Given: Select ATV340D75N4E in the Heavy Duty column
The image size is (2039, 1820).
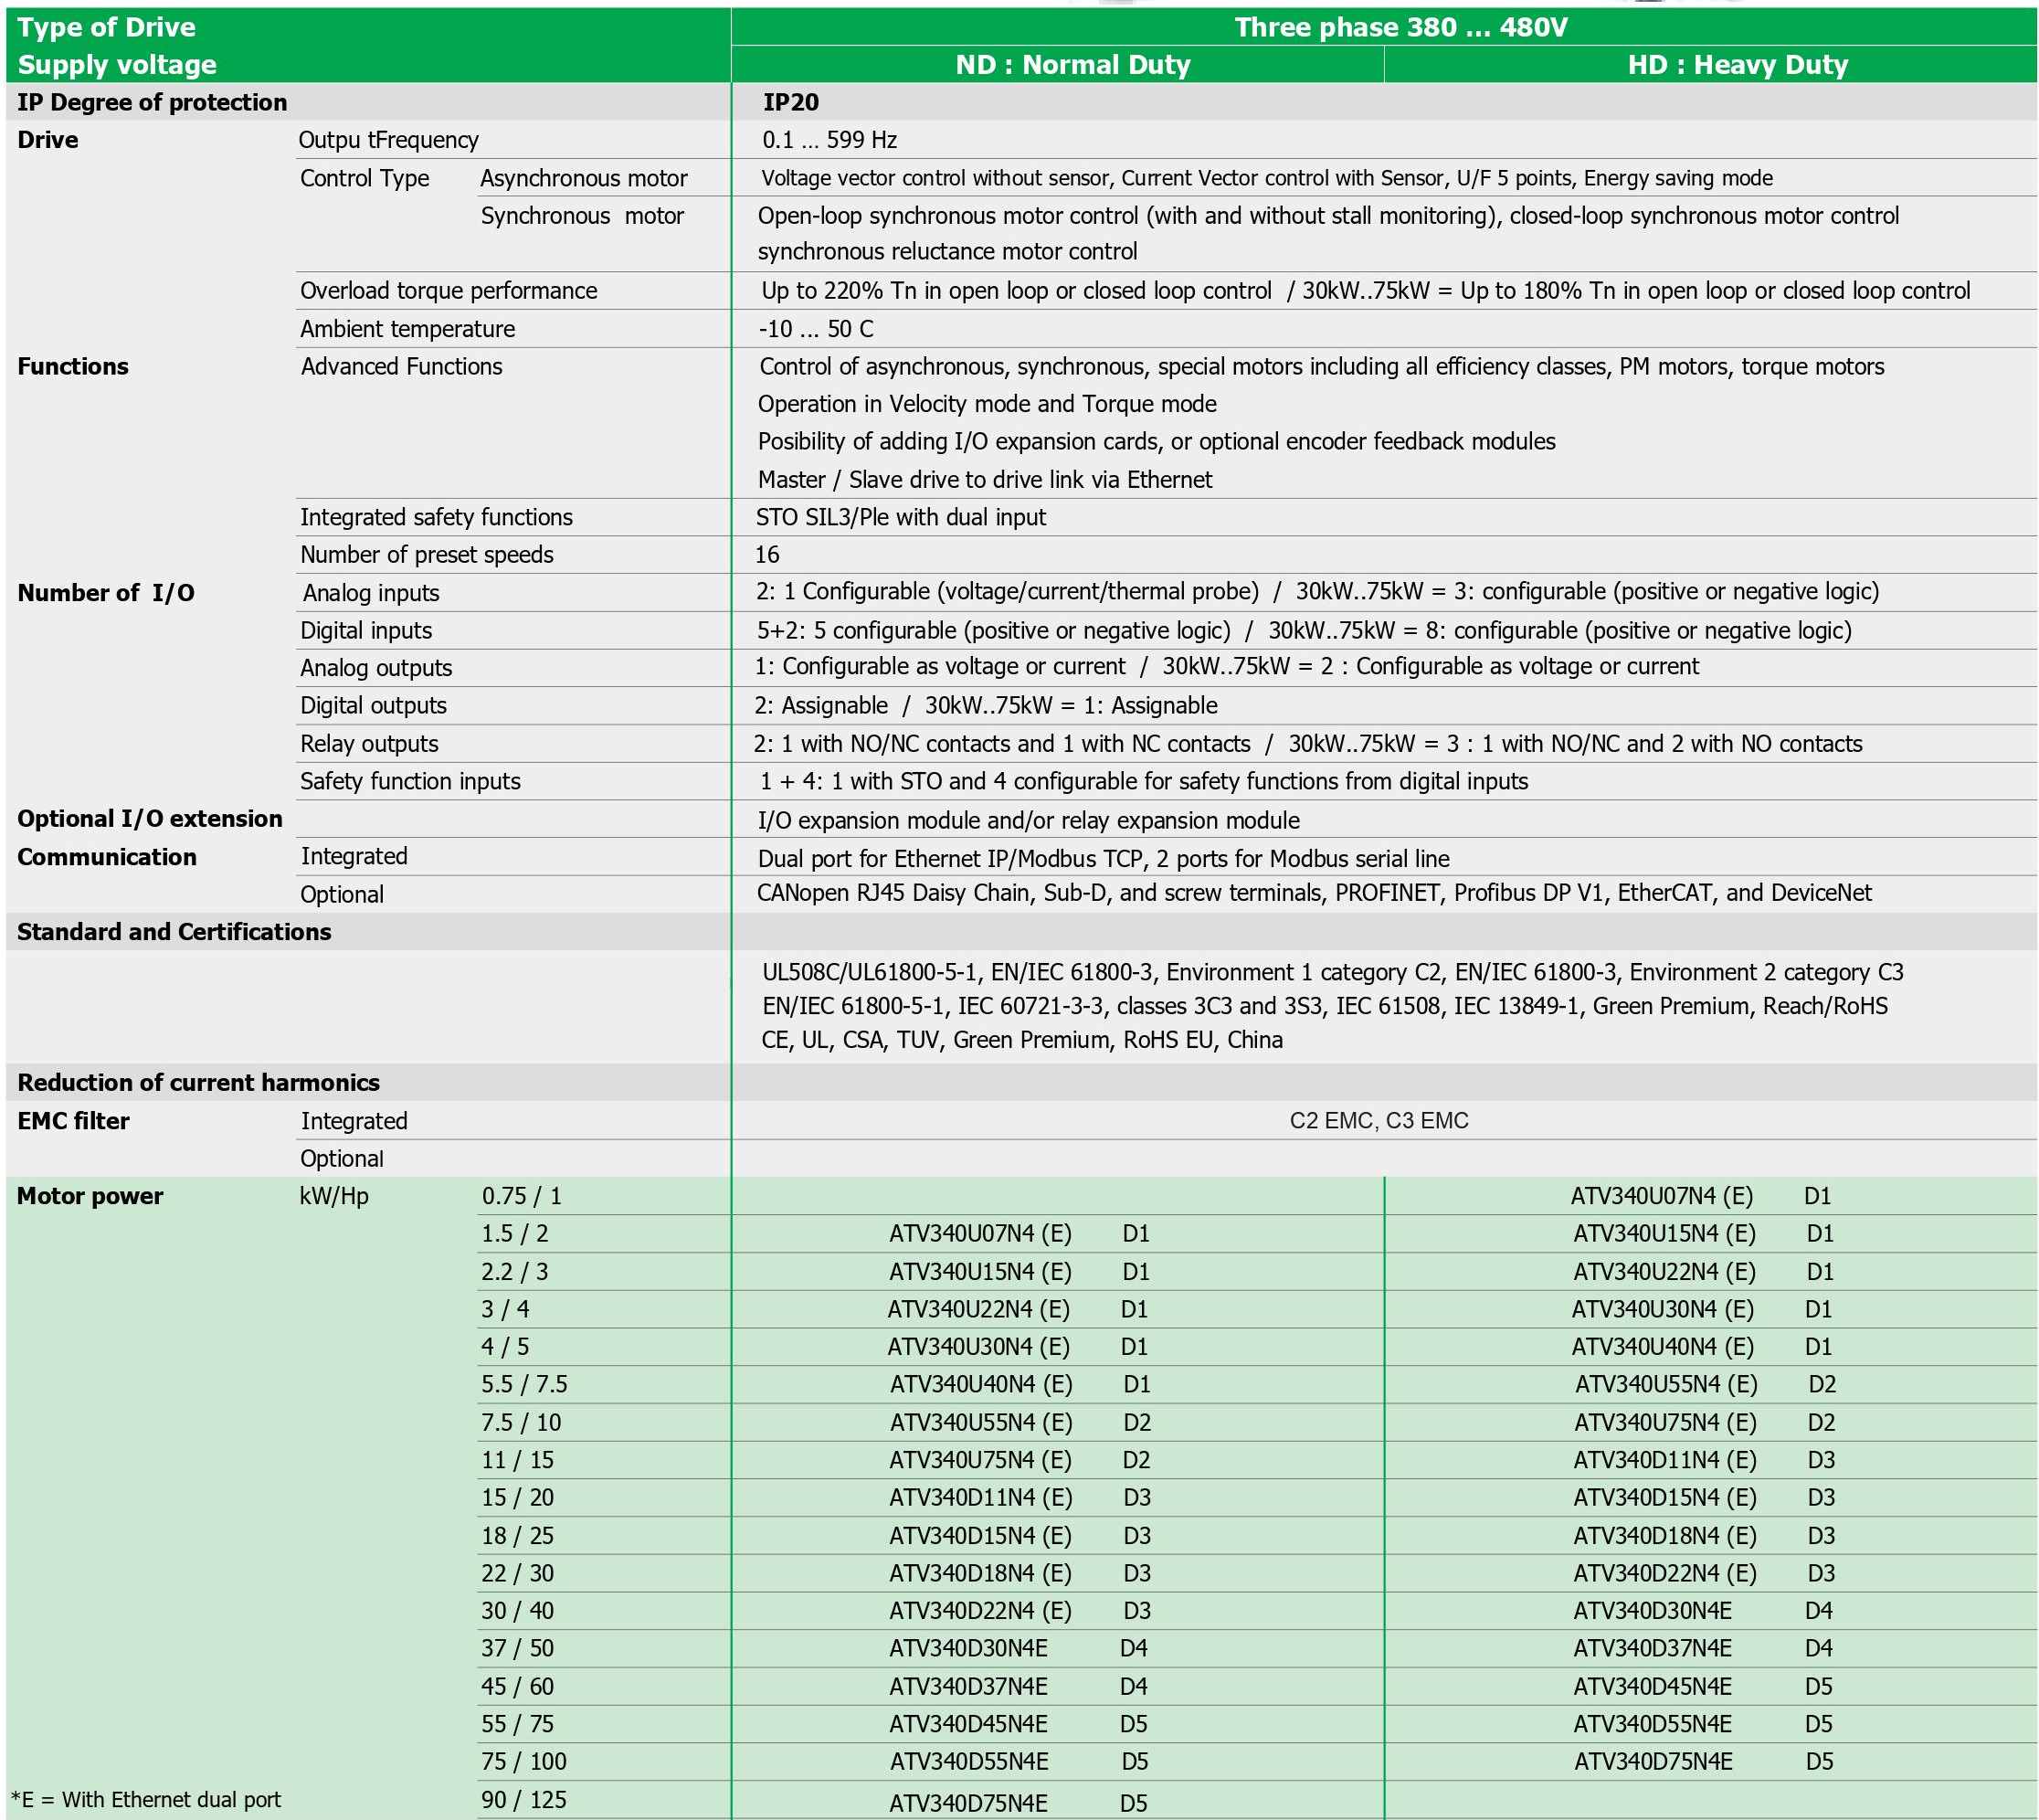Looking at the screenshot, I should pyautogui.click(x=1653, y=1762).
